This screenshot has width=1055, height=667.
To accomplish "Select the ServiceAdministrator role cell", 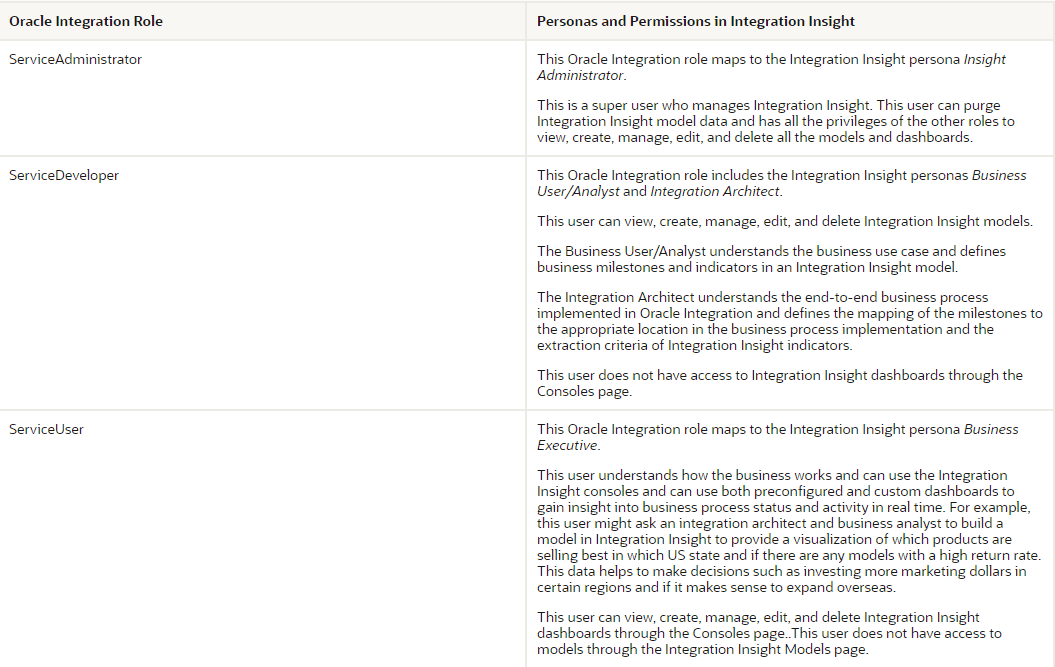I will [x=76, y=60].
